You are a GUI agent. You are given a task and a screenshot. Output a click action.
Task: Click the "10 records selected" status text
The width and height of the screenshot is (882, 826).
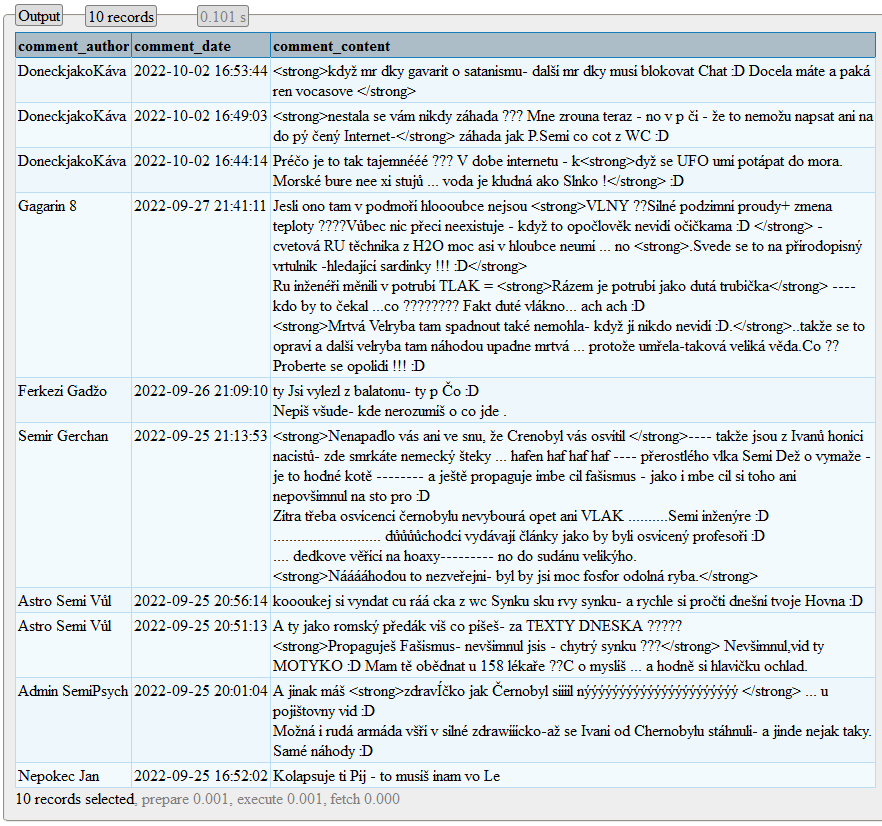click(x=75, y=799)
